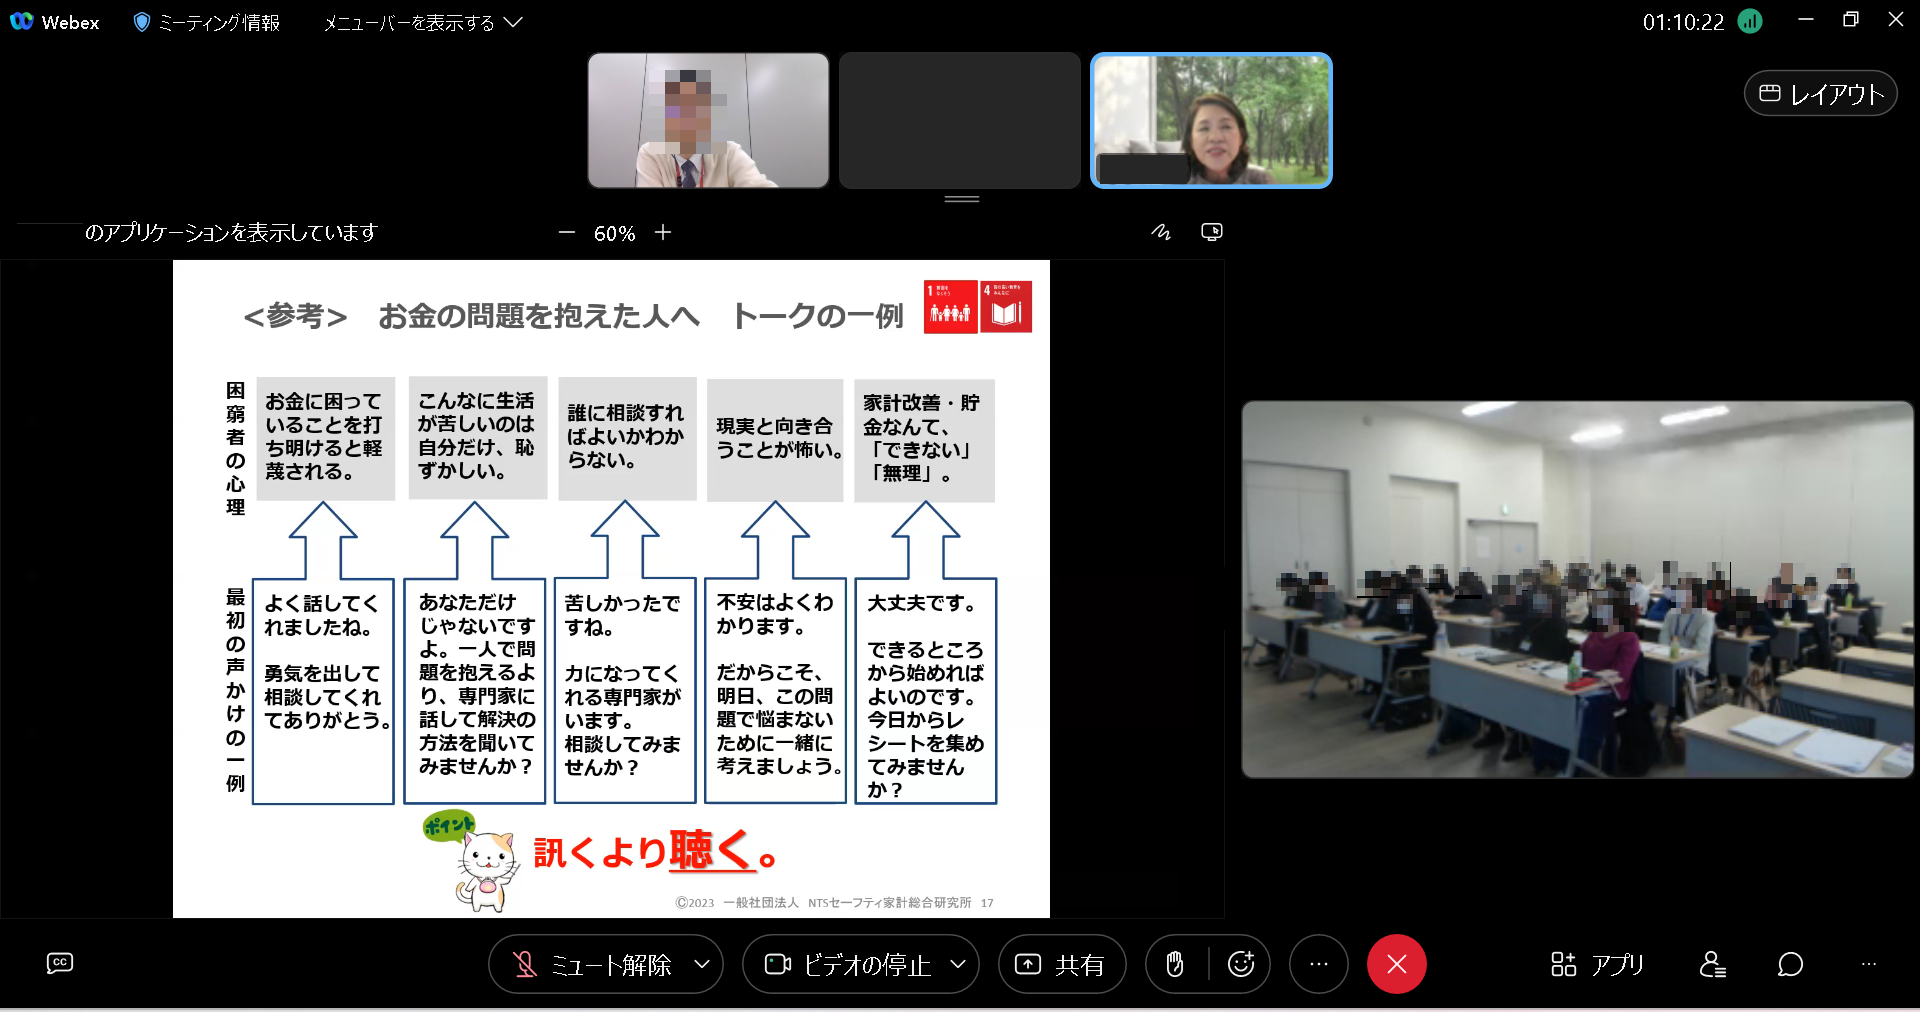This screenshot has width=1920, height=1012.
Task: Click the 共有 share button
Action: tap(1062, 964)
